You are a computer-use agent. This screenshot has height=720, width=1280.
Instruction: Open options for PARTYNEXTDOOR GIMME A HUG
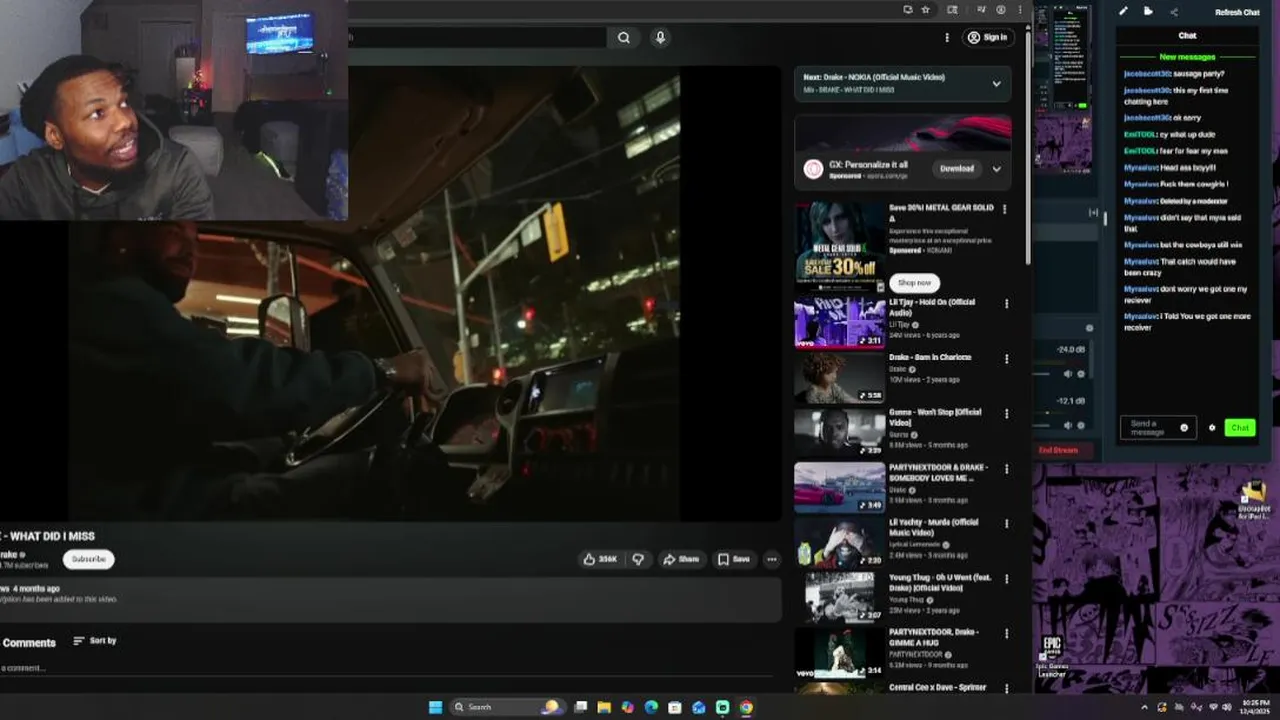[1006, 633]
